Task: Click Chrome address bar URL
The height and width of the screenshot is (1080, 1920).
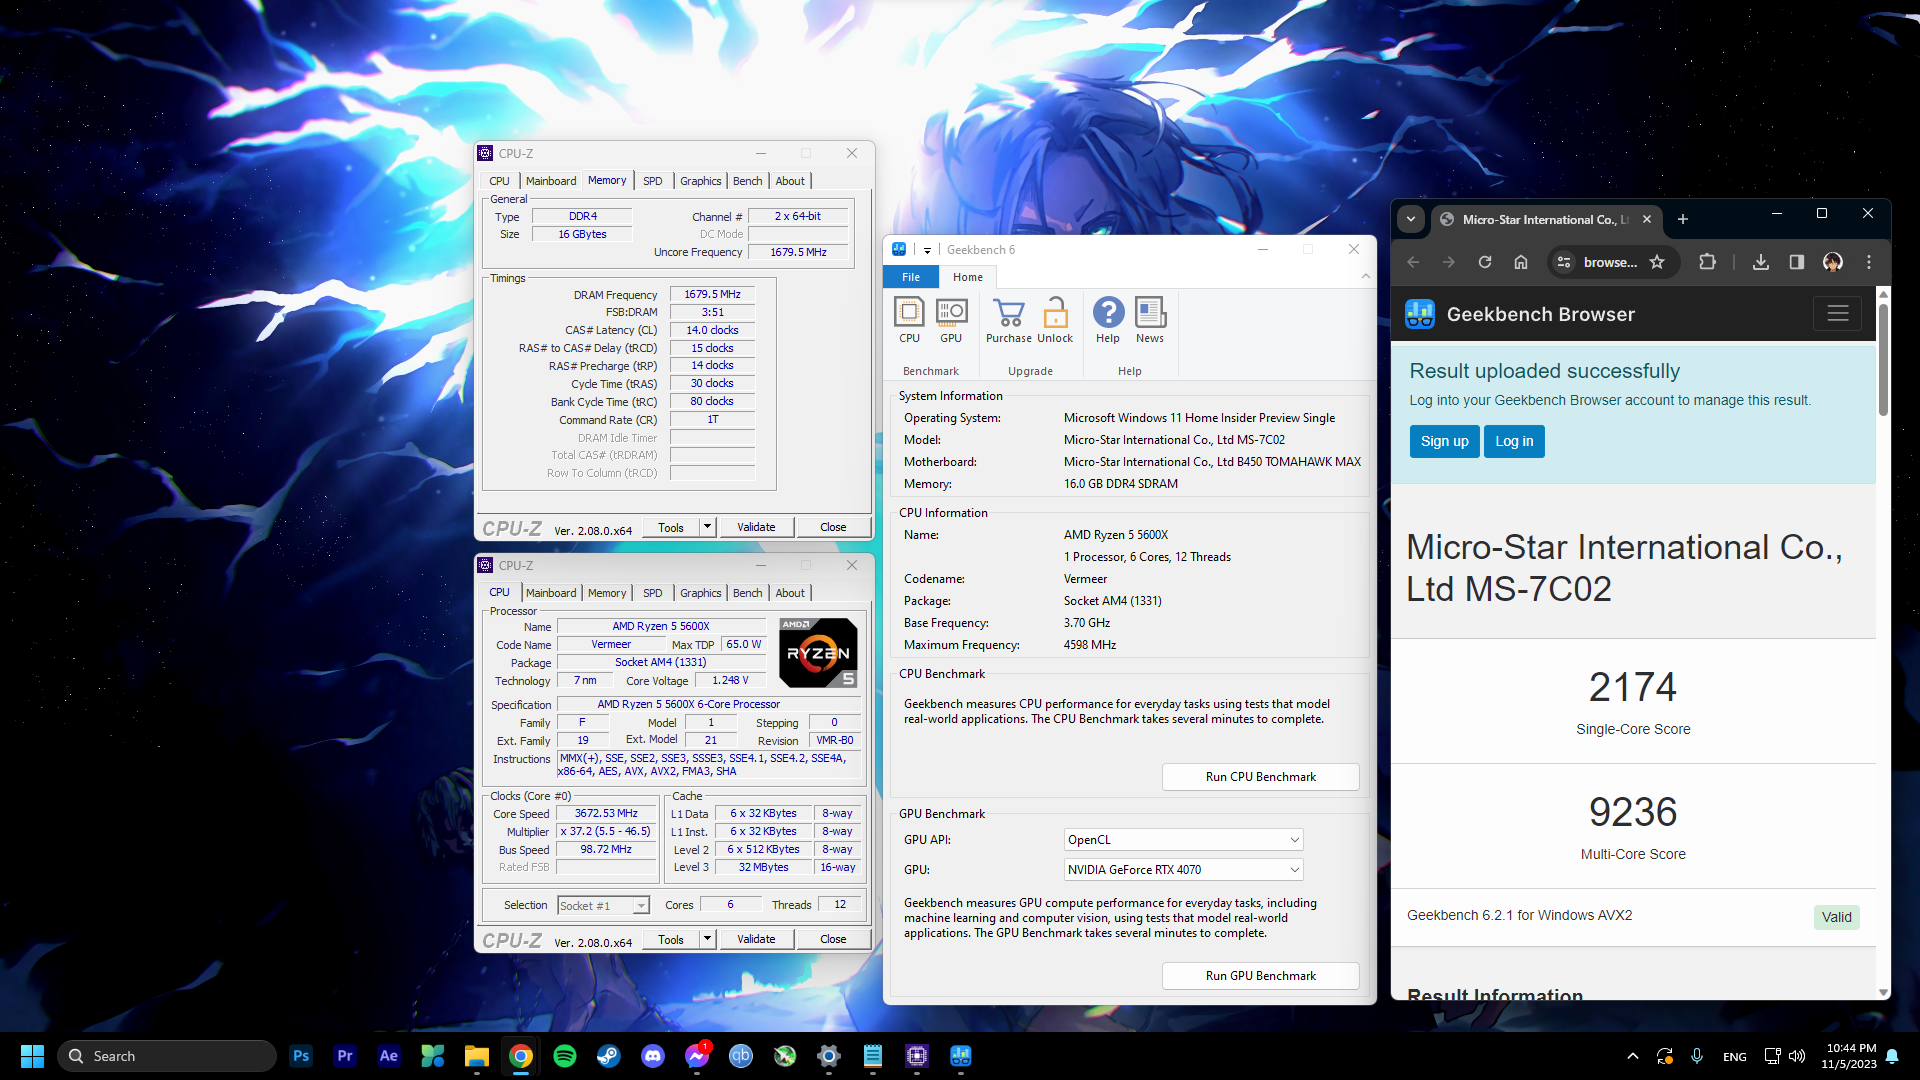Action: [x=1611, y=262]
